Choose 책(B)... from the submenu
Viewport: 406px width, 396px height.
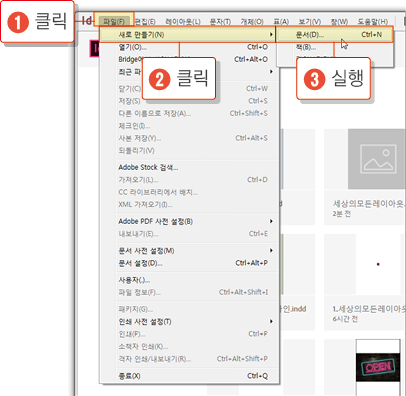(334, 47)
